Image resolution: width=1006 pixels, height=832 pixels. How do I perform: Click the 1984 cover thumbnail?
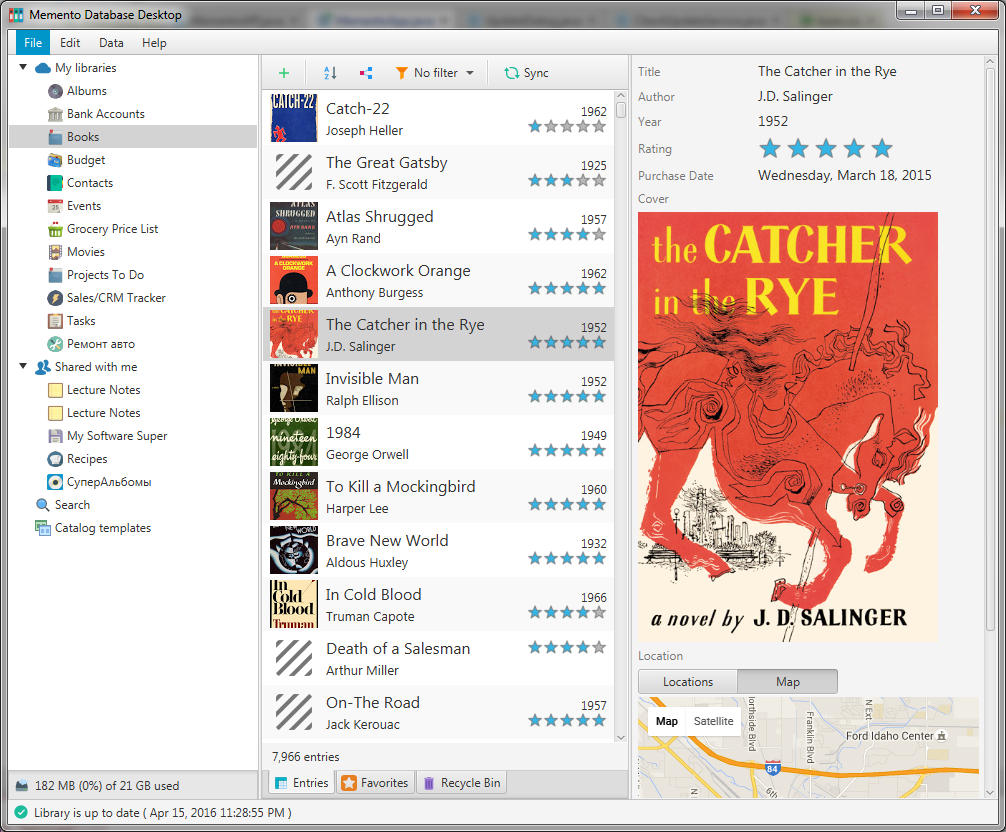click(x=294, y=442)
